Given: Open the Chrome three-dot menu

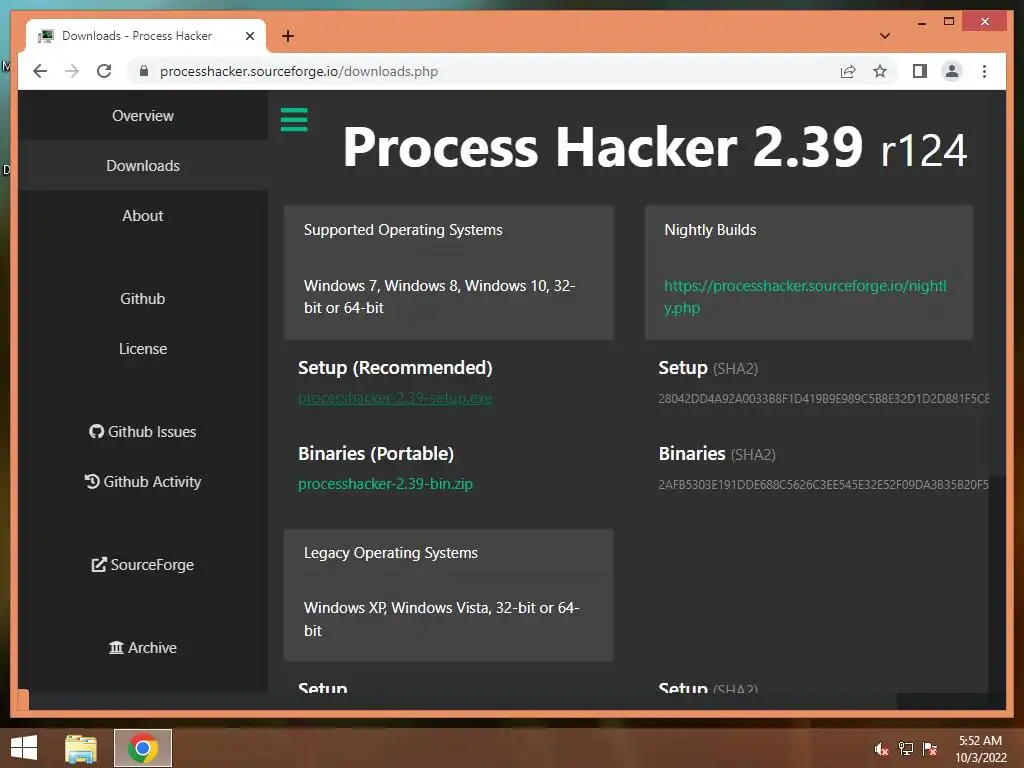Looking at the screenshot, I should point(984,71).
